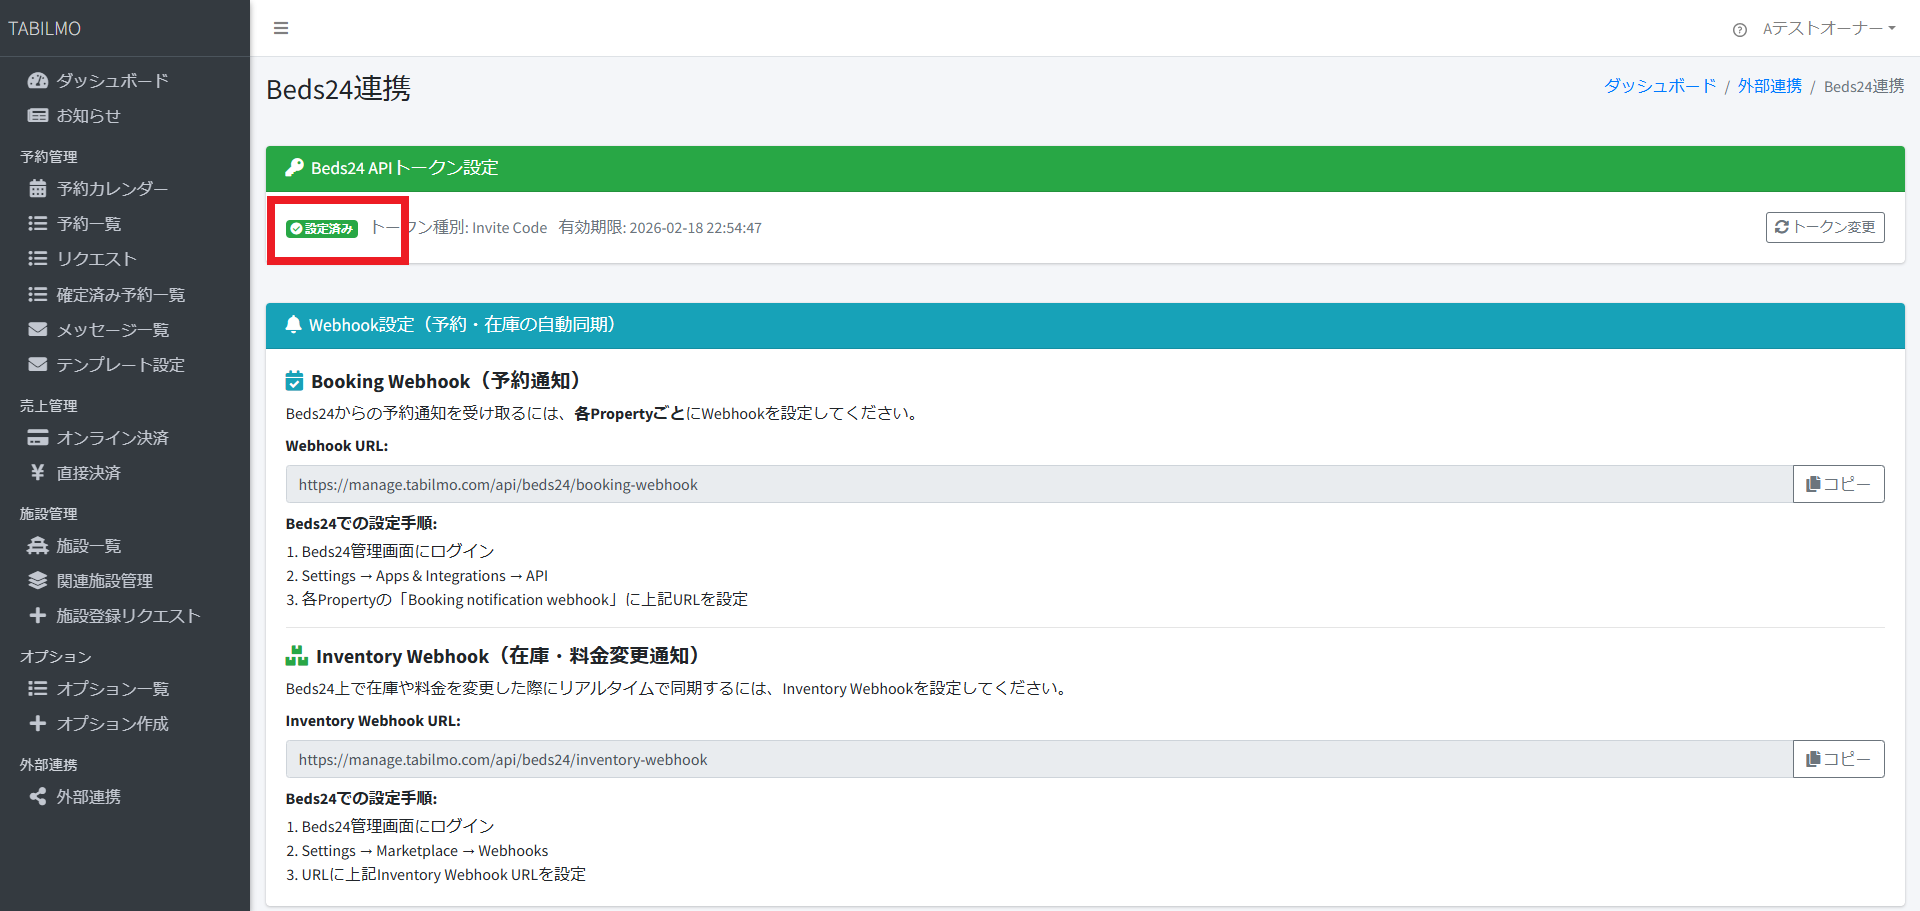The width and height of the screenshot is (1920, 911).
Task: Copy the Inventory Webhook URL
Action: point(1838,759)
